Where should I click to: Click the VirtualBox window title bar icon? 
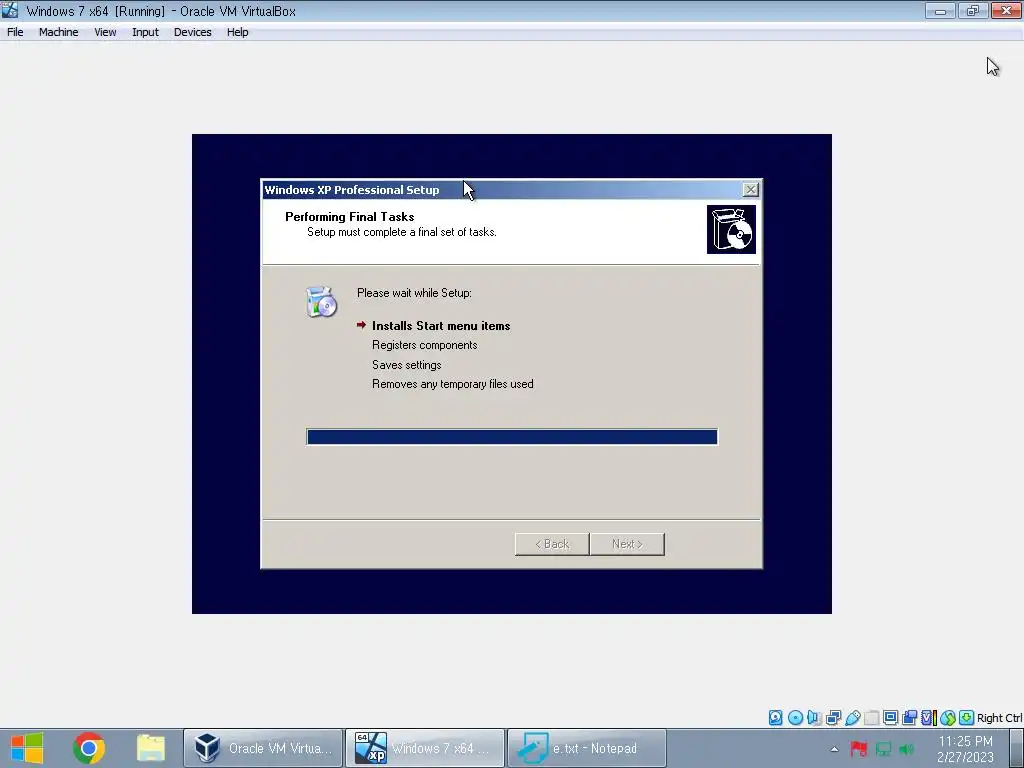[x=10, y=10]
